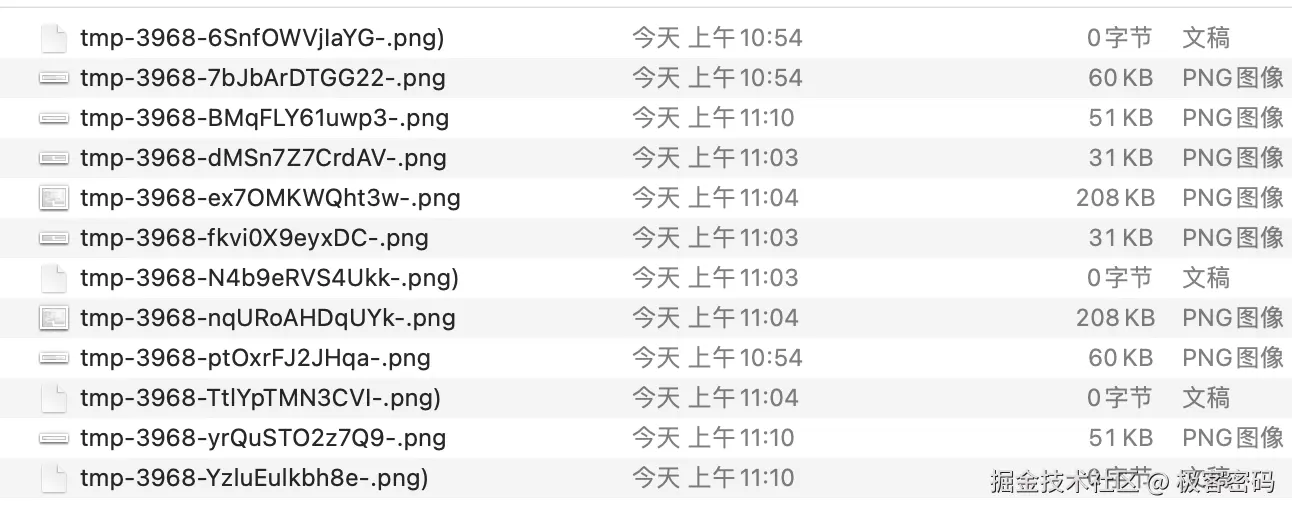Select the tmp-3968-nqURoAHDqUYk-.png filename

[267, 318]
